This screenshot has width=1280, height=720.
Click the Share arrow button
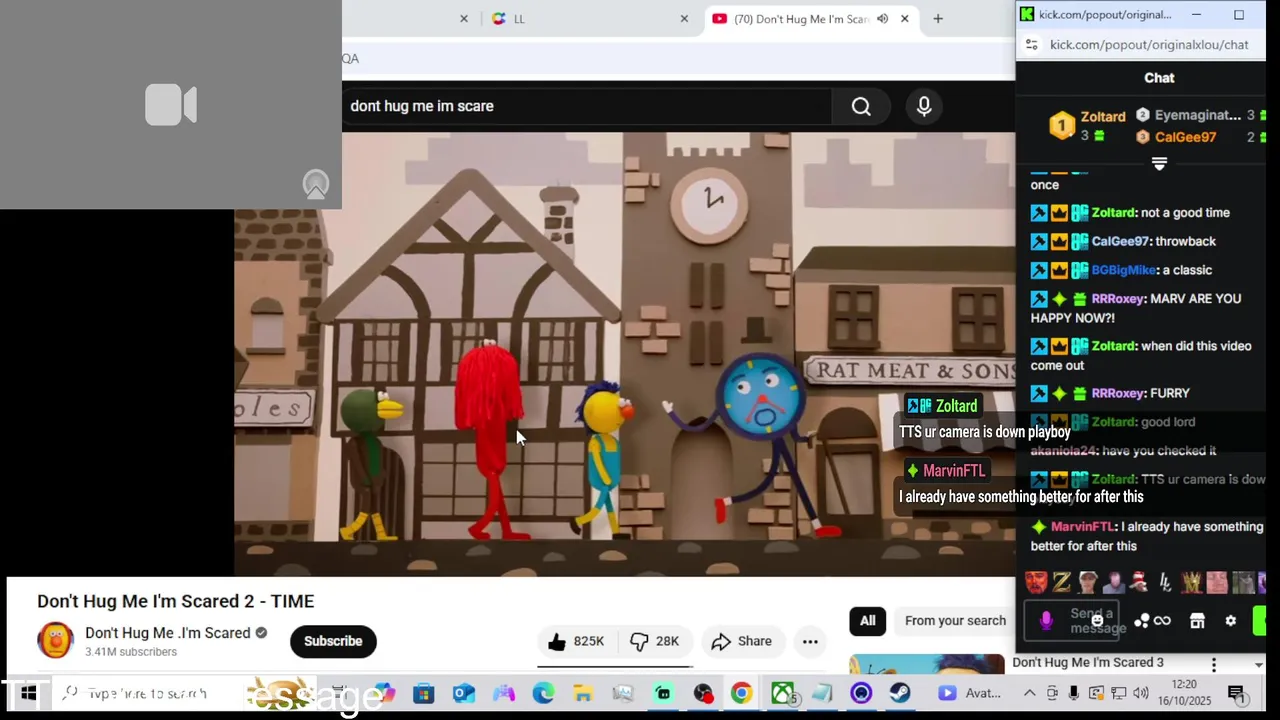741,641
